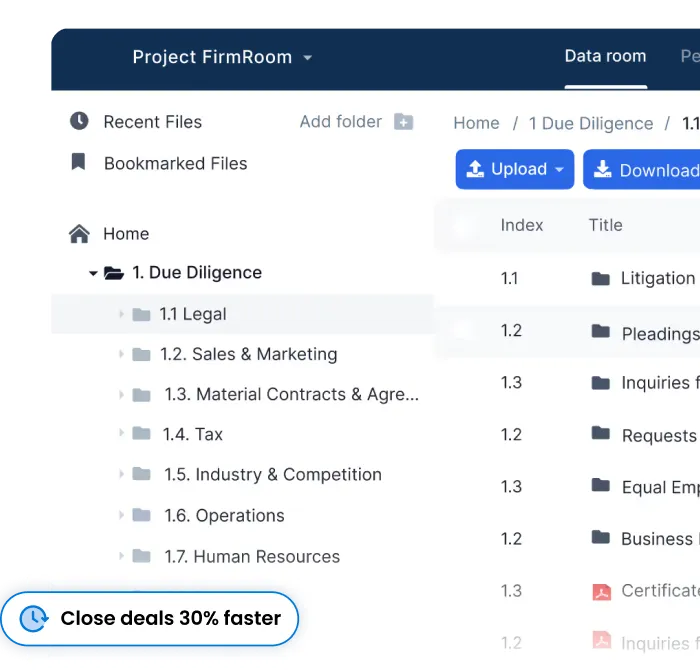Click the Business folder icon
700x670 pixels.
tap(600, 537)
